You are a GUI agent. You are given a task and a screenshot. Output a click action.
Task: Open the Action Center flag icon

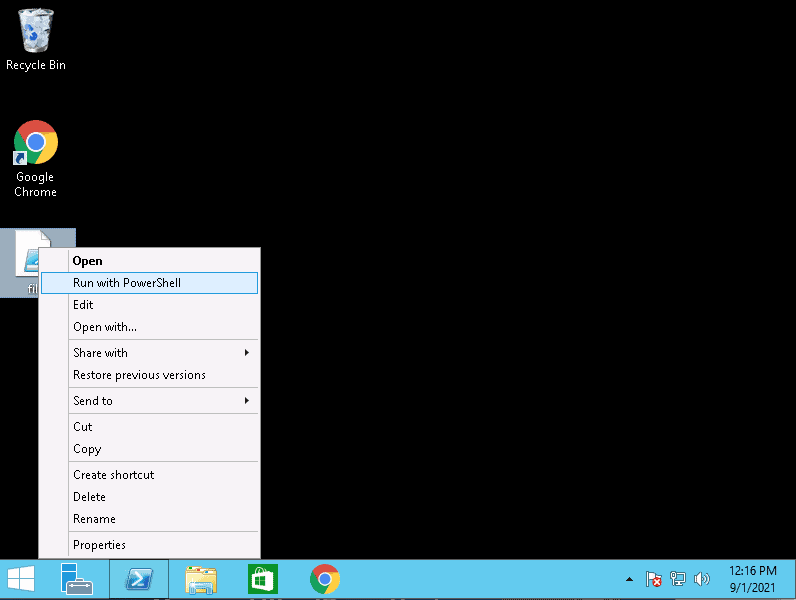(x=653, y=579)
